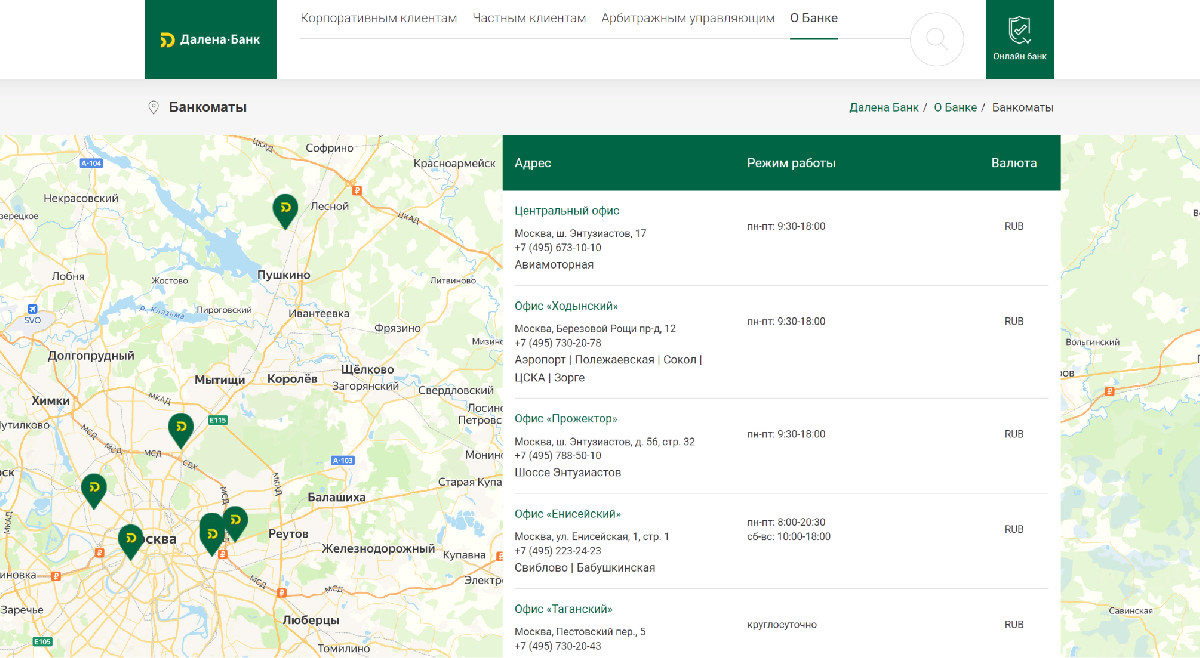1200x658 pixels.
Task: Follow the О Банке breadcrumb link
Action: click(955, 108)
